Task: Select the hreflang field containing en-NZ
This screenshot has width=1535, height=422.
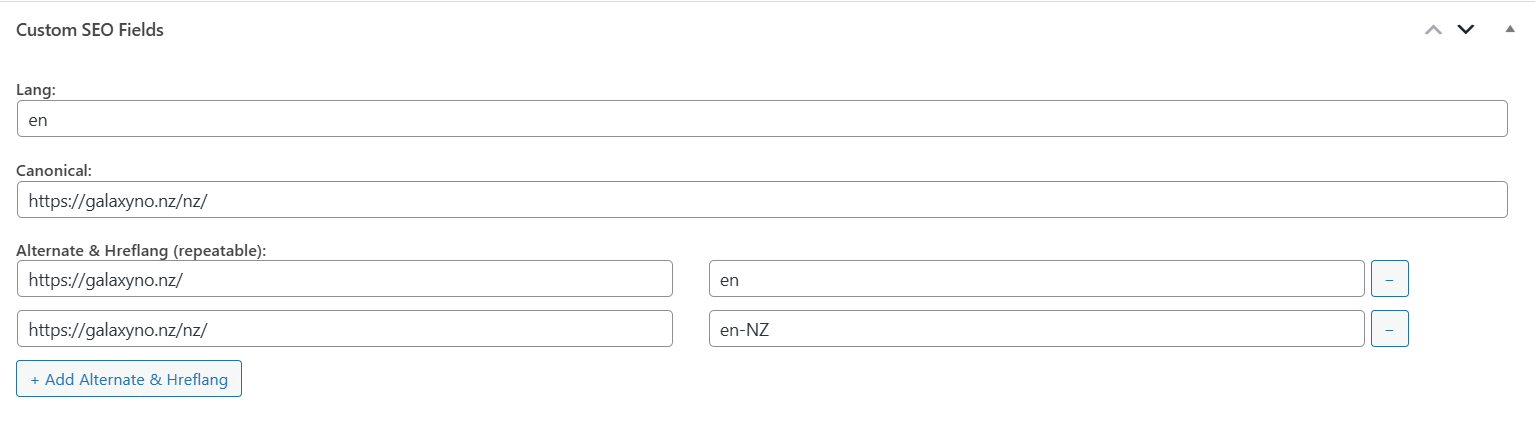Action: [1036, 329]
